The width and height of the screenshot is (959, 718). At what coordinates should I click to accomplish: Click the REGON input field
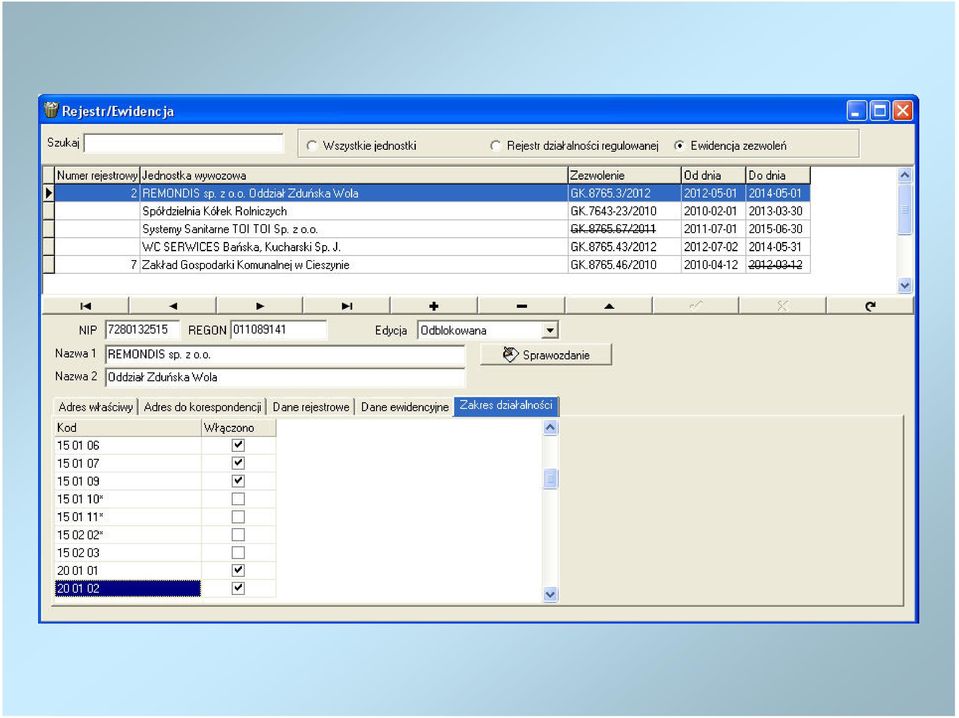pos(278,330)
